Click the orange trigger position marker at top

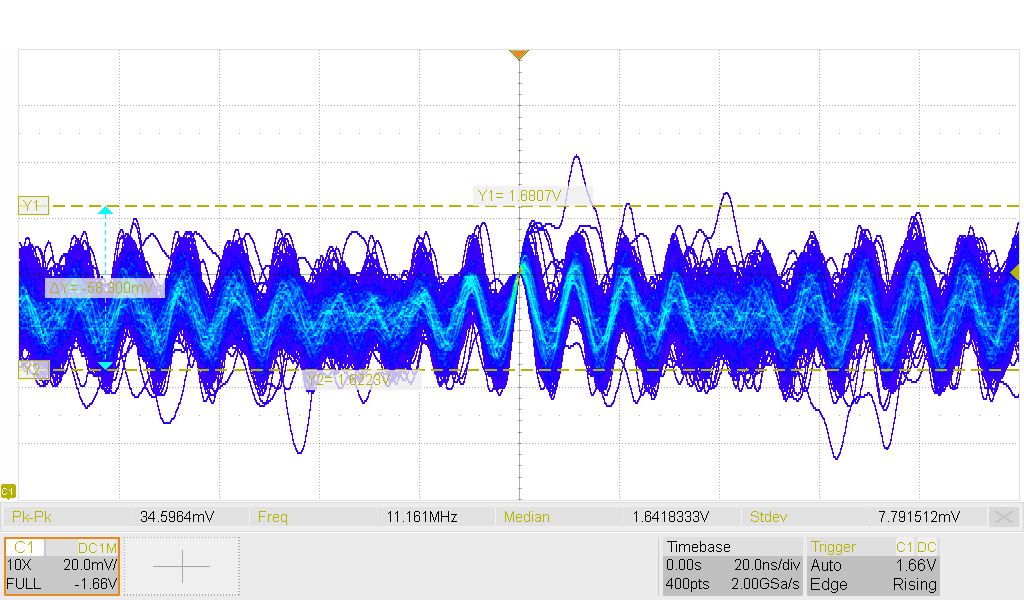518,54
